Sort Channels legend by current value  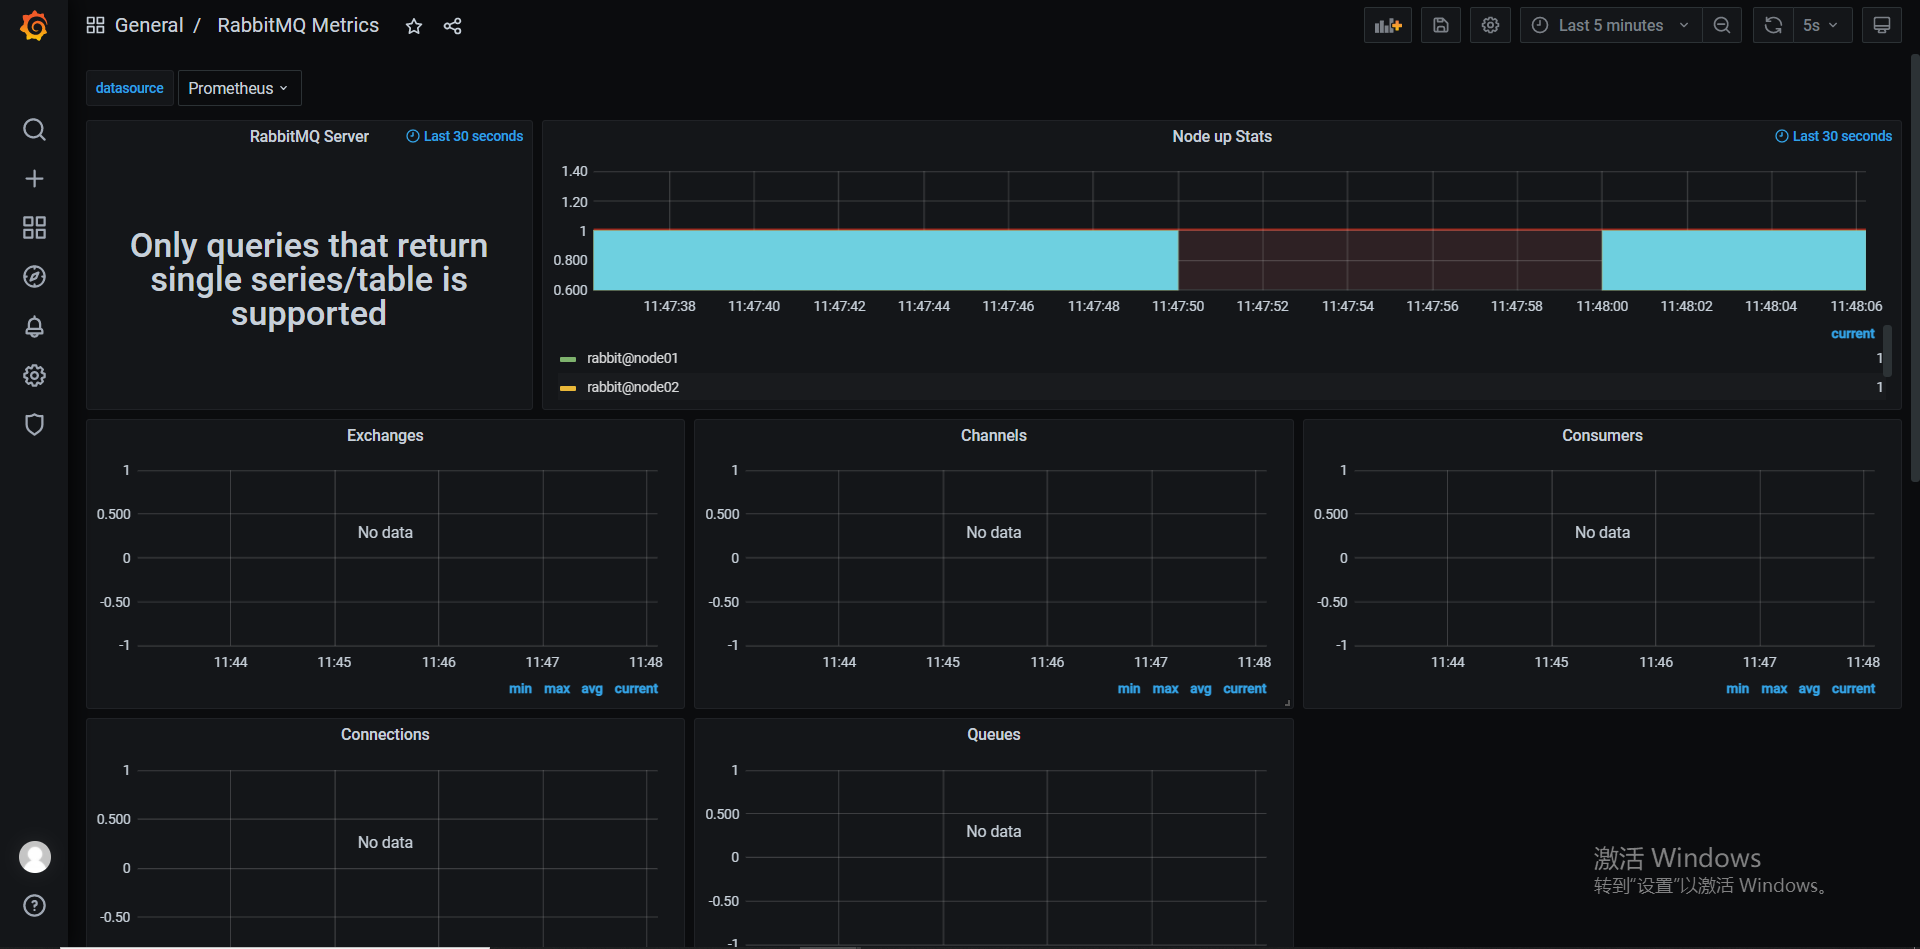coord(1244,688)
